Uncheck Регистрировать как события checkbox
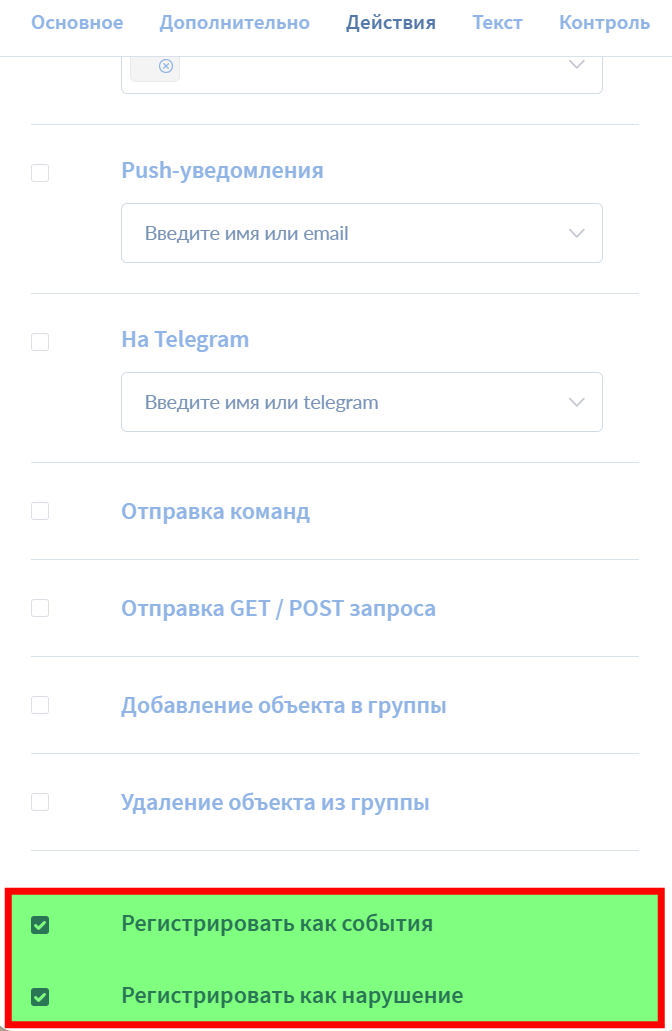 click(40, 925)
